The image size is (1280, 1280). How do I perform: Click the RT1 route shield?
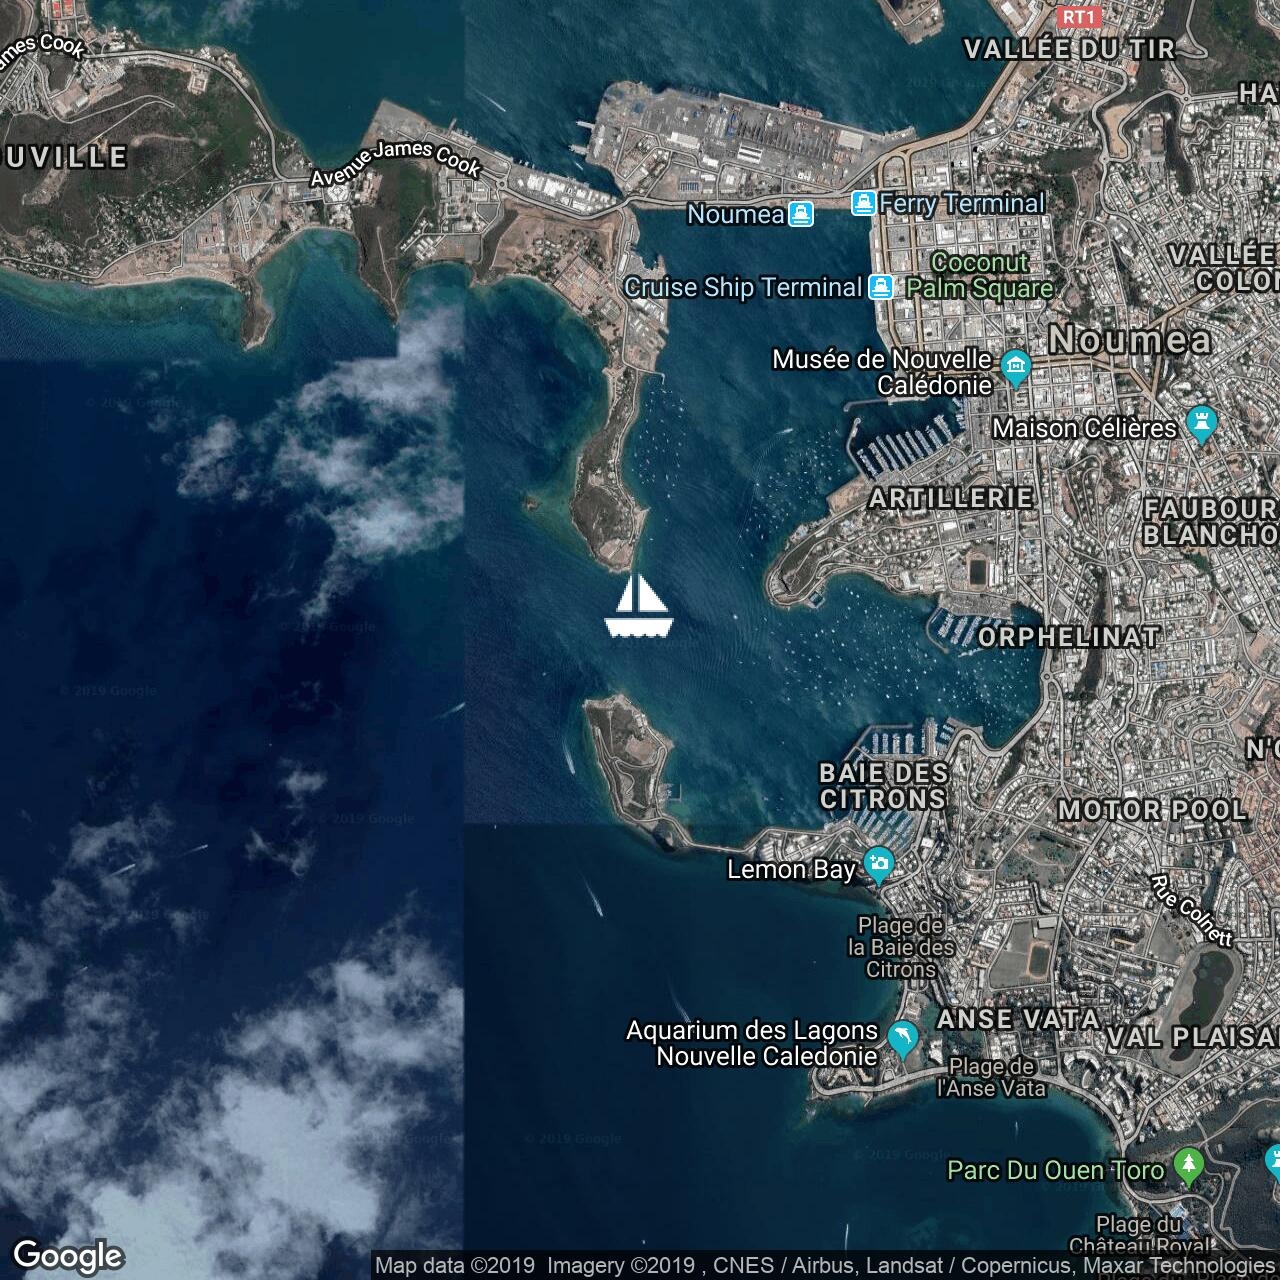point(1078,17)
